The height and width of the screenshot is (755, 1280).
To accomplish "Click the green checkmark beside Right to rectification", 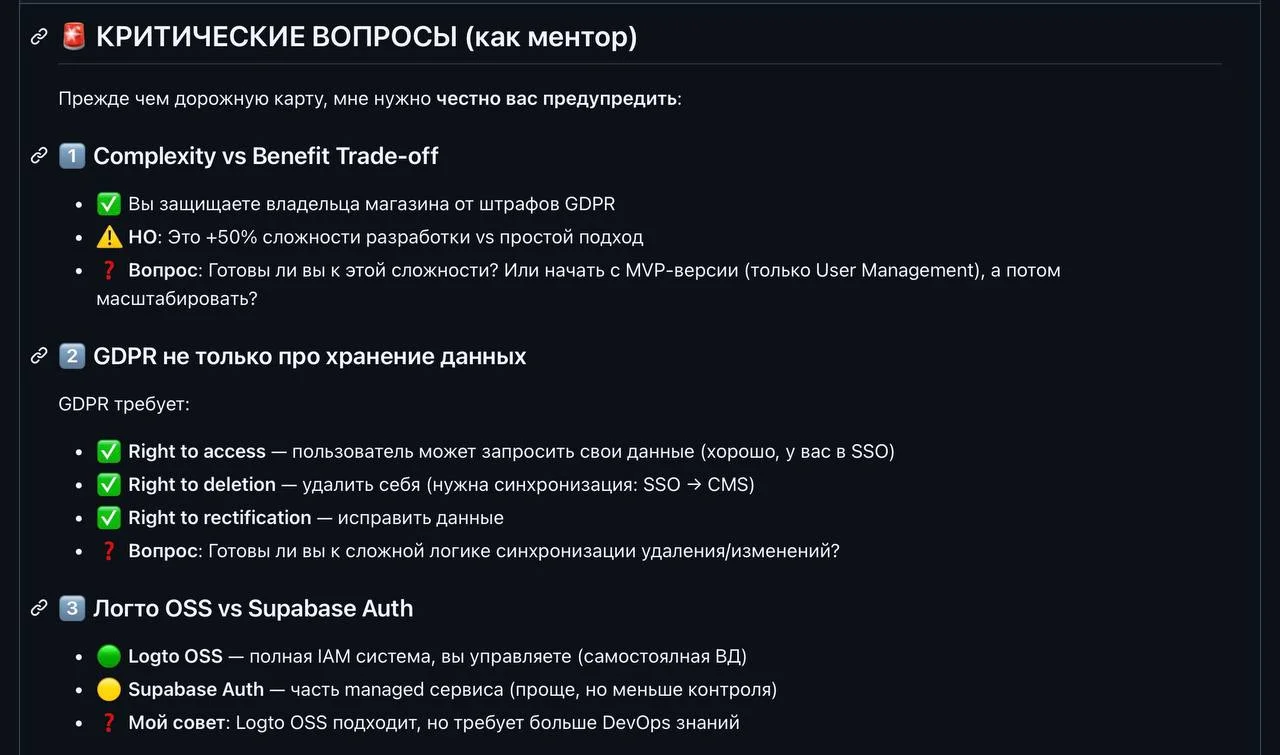I will coord(109,517).
